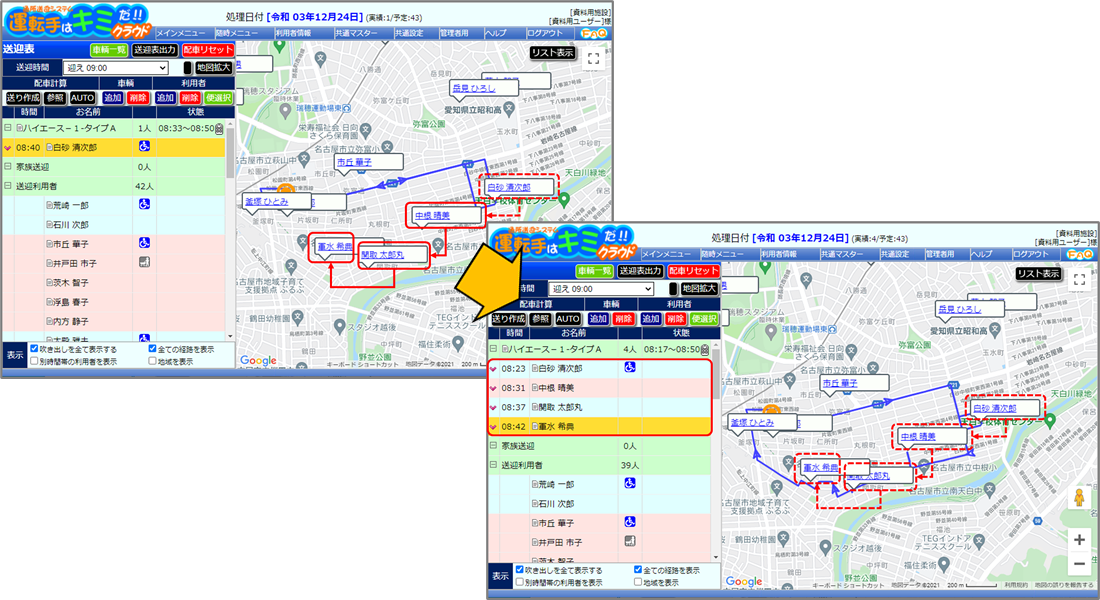
Task: Check 地域を表示 in the lower-right window
Action: (638, 582)
